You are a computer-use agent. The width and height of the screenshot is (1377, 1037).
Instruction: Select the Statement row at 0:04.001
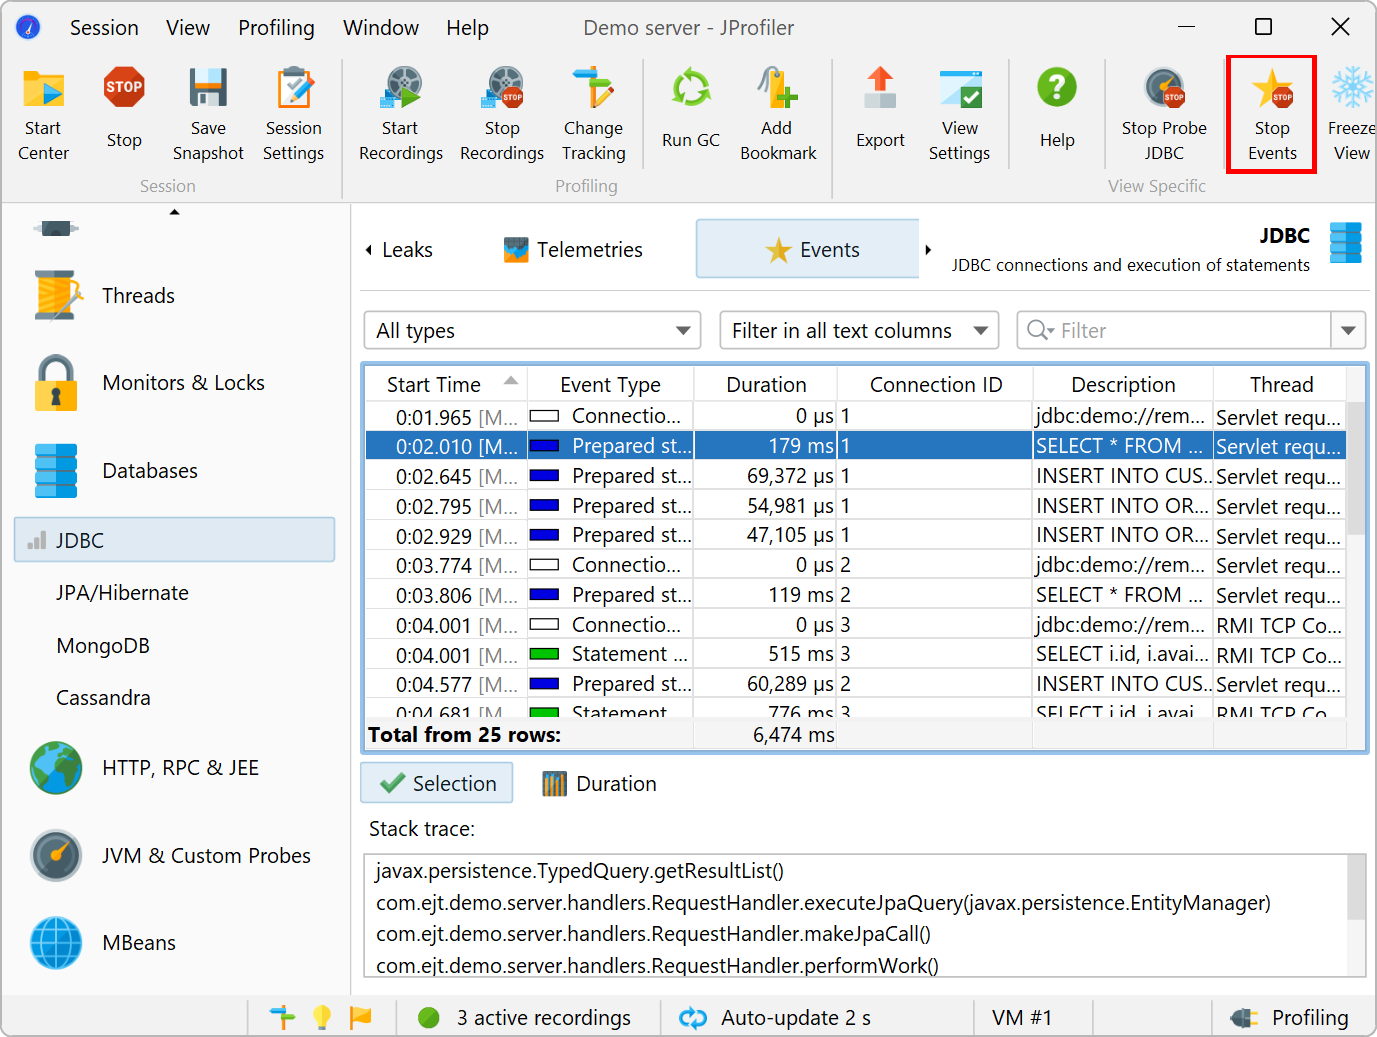tap(855, 654)
